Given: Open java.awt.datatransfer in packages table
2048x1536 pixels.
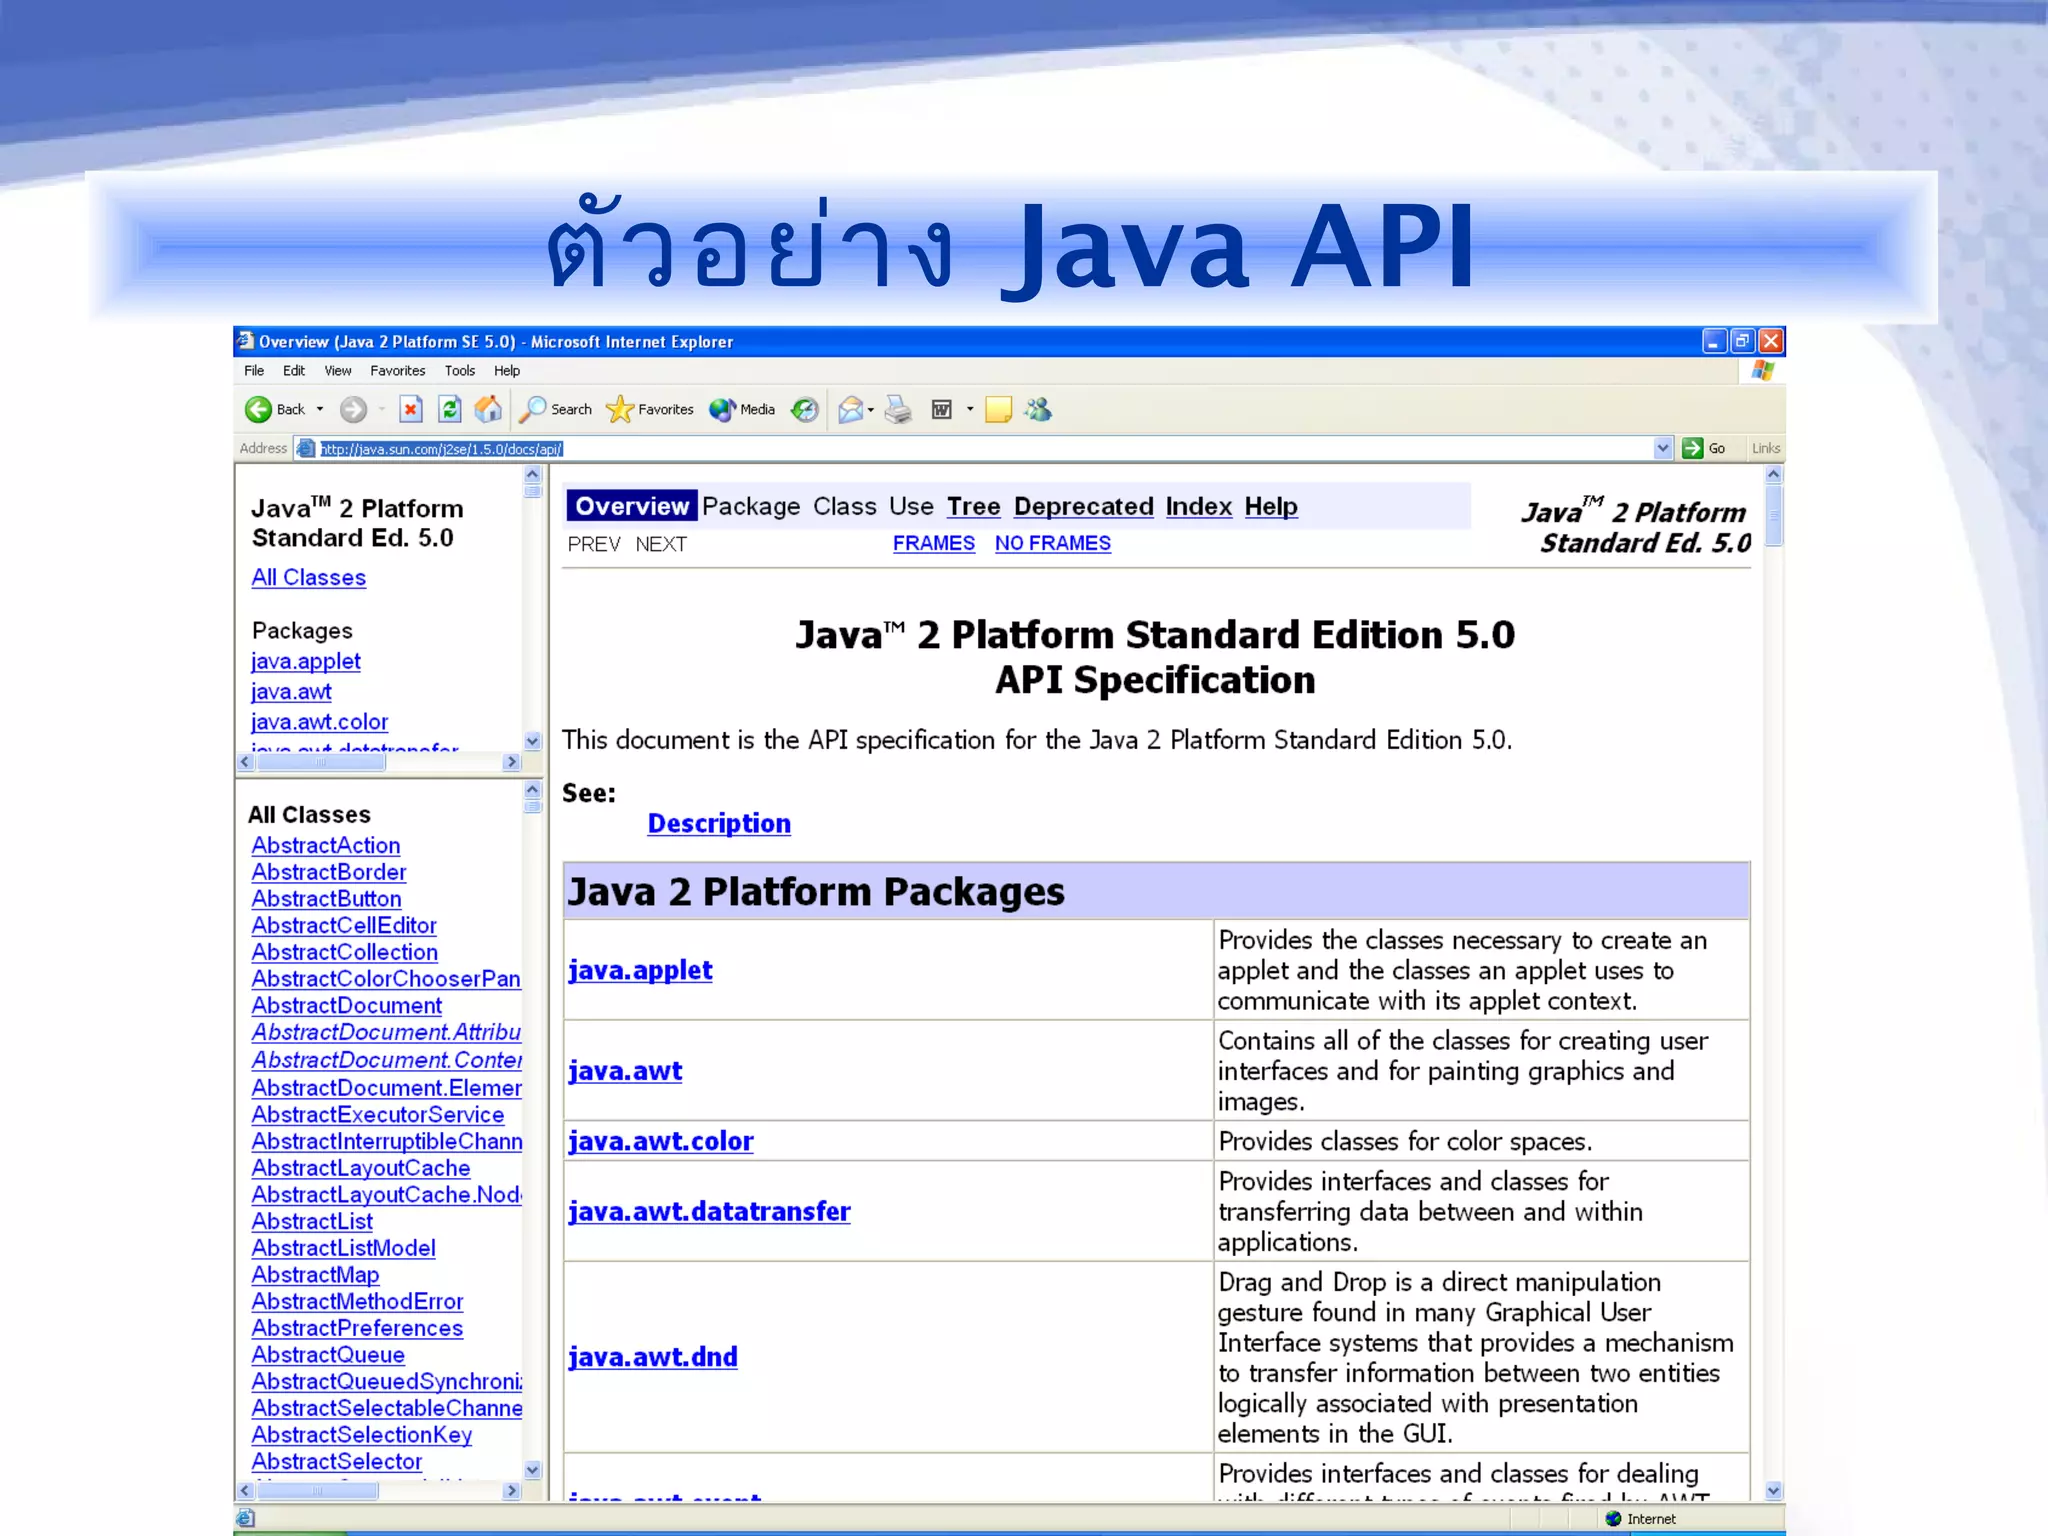Looking at the screenshot, I should (709, 1211).
